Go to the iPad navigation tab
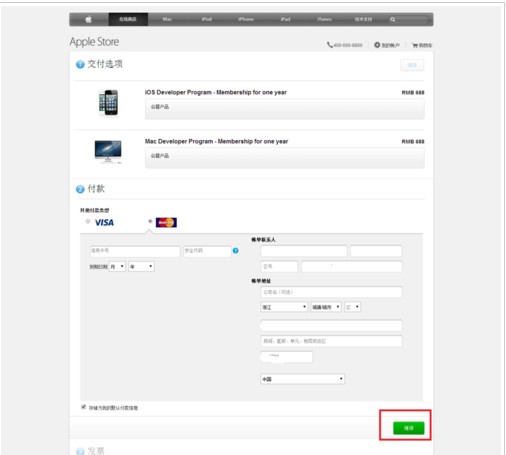 (x=285, y=19)
